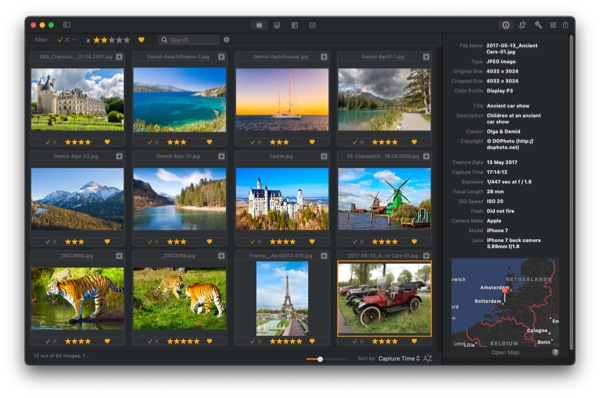Switch to single image viewer mode
This screenshot has height=398, width=600.
click(x=277, y=25)
